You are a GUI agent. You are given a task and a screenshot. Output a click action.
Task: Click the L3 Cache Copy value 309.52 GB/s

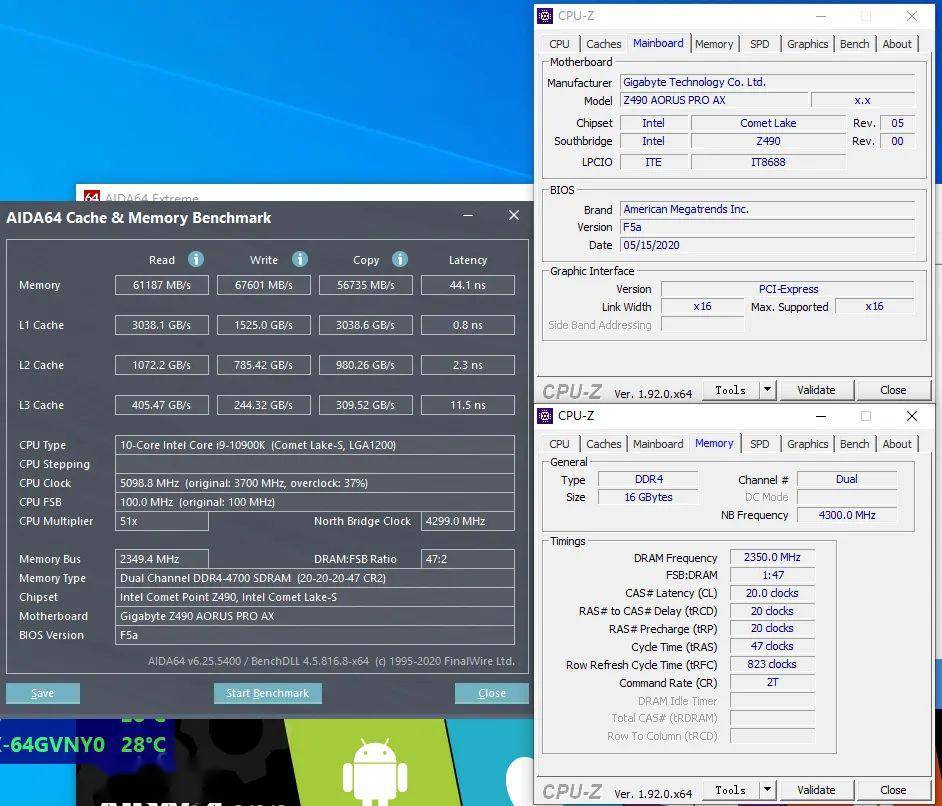pos(366,405)
